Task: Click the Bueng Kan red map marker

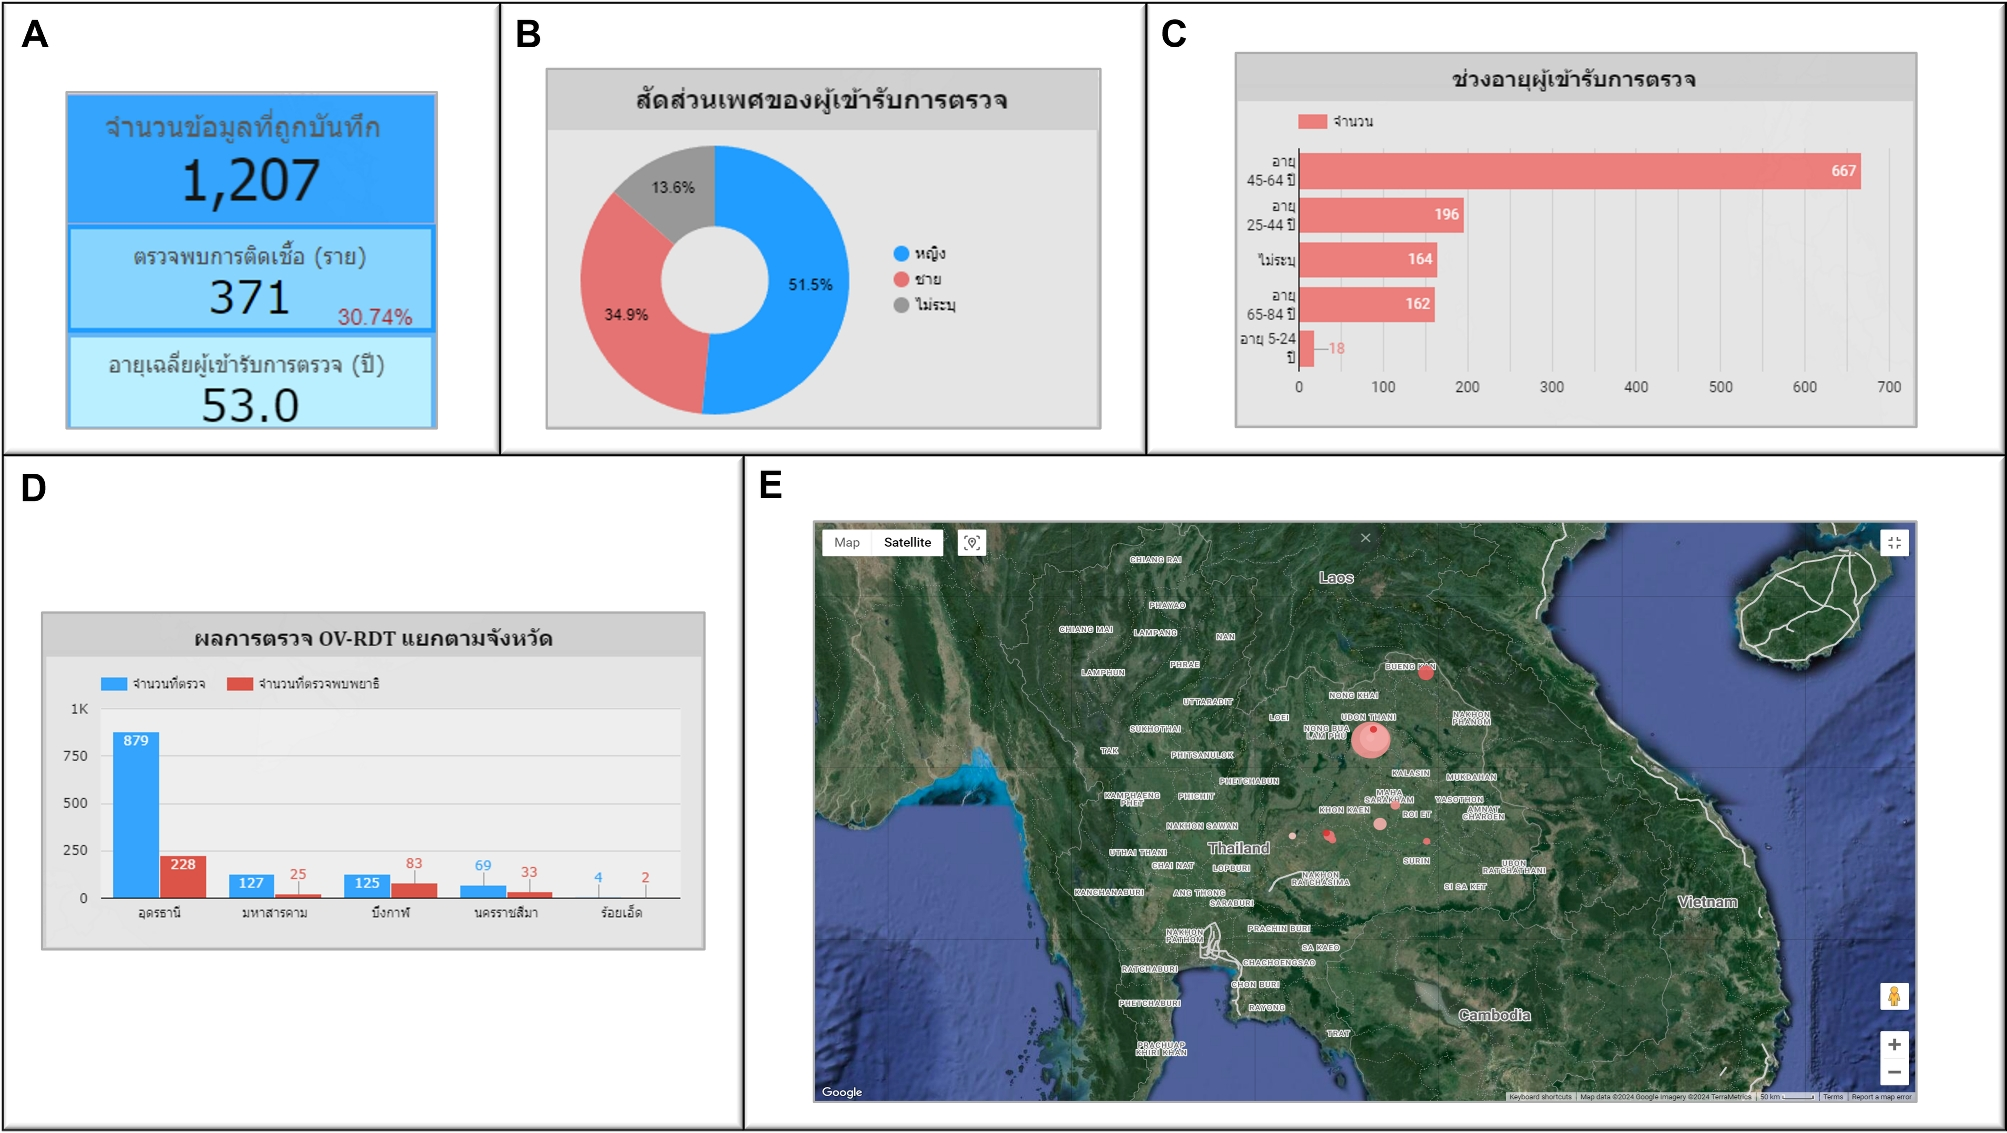Action: point(1426,673)
